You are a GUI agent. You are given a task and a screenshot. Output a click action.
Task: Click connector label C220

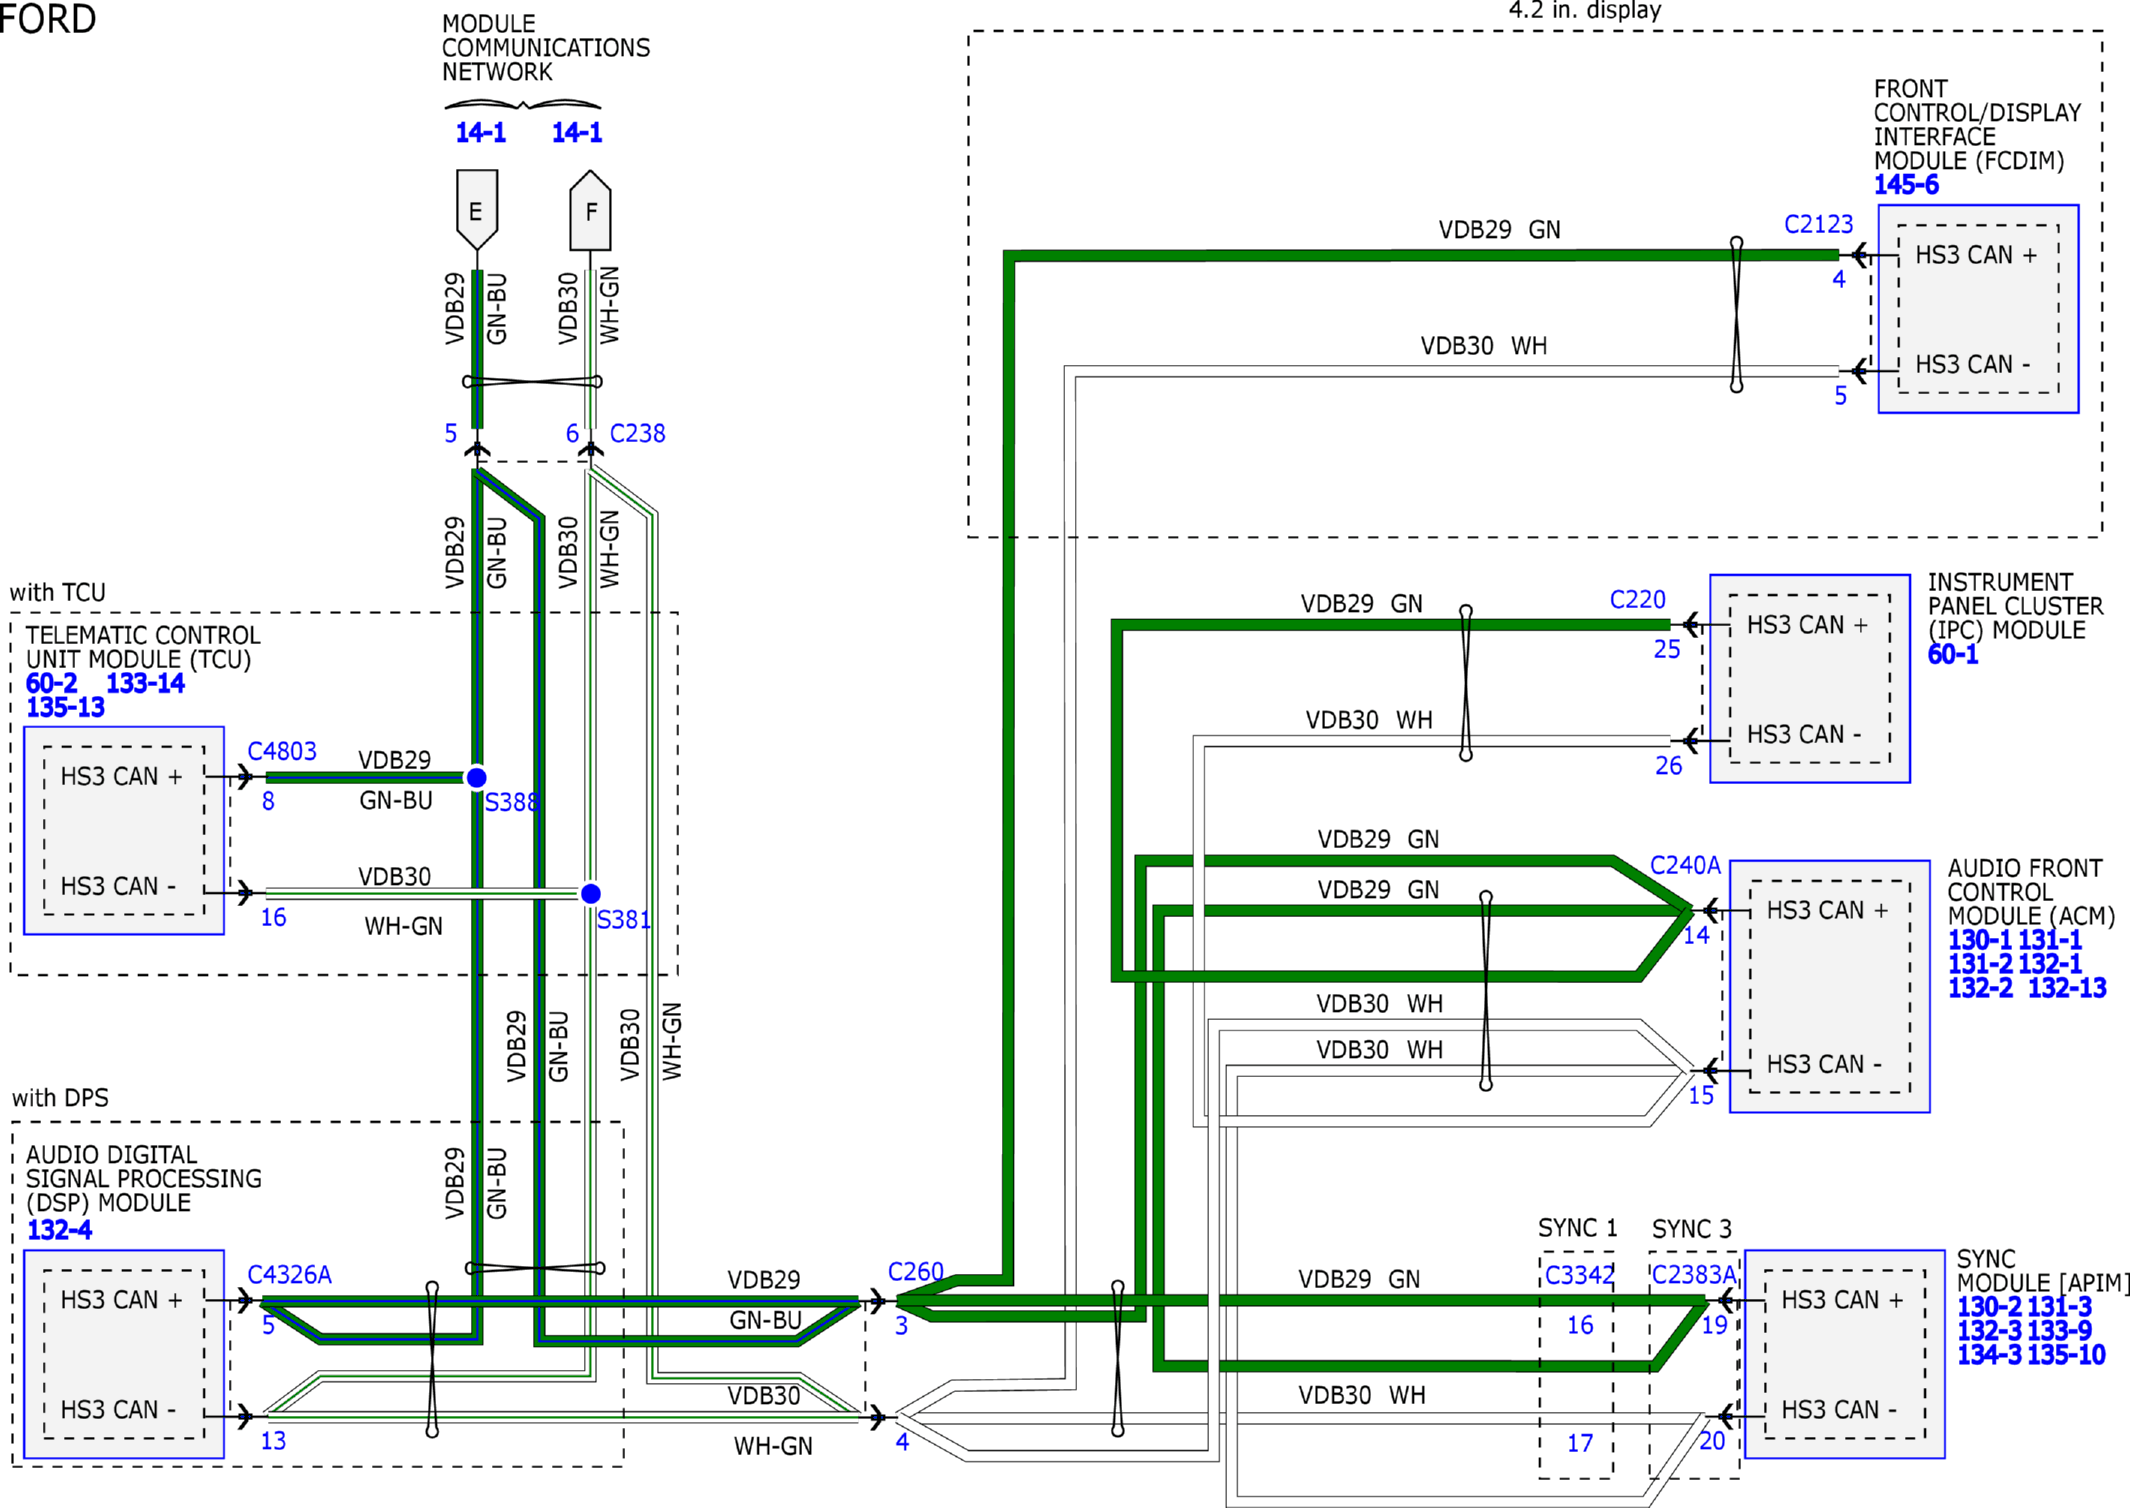point(1637,600)
